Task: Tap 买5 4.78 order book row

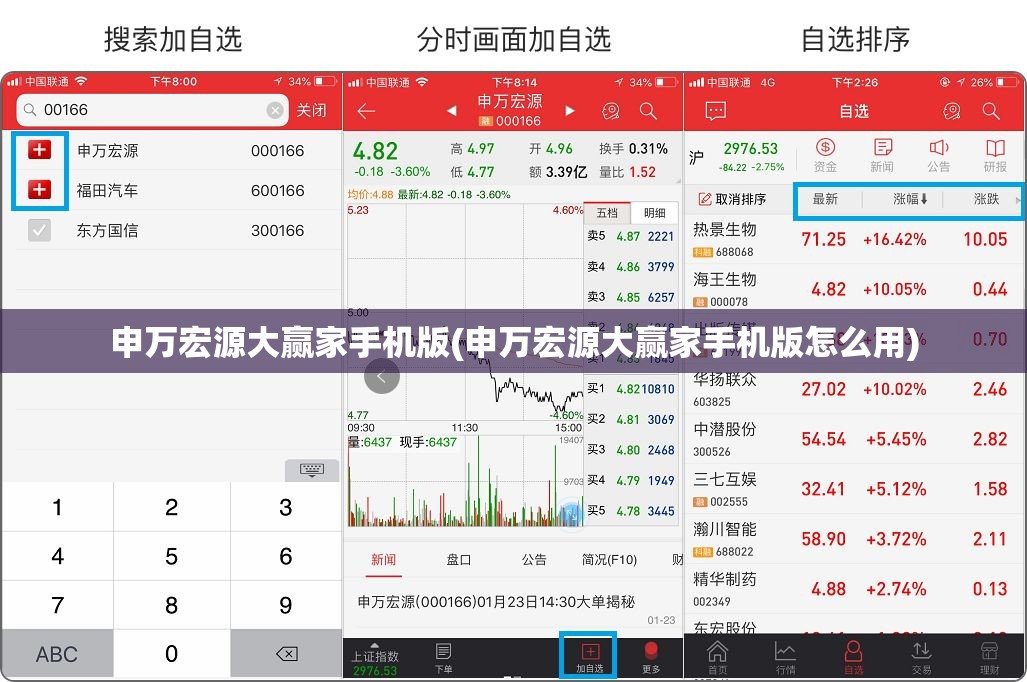Action: [631, 510]
